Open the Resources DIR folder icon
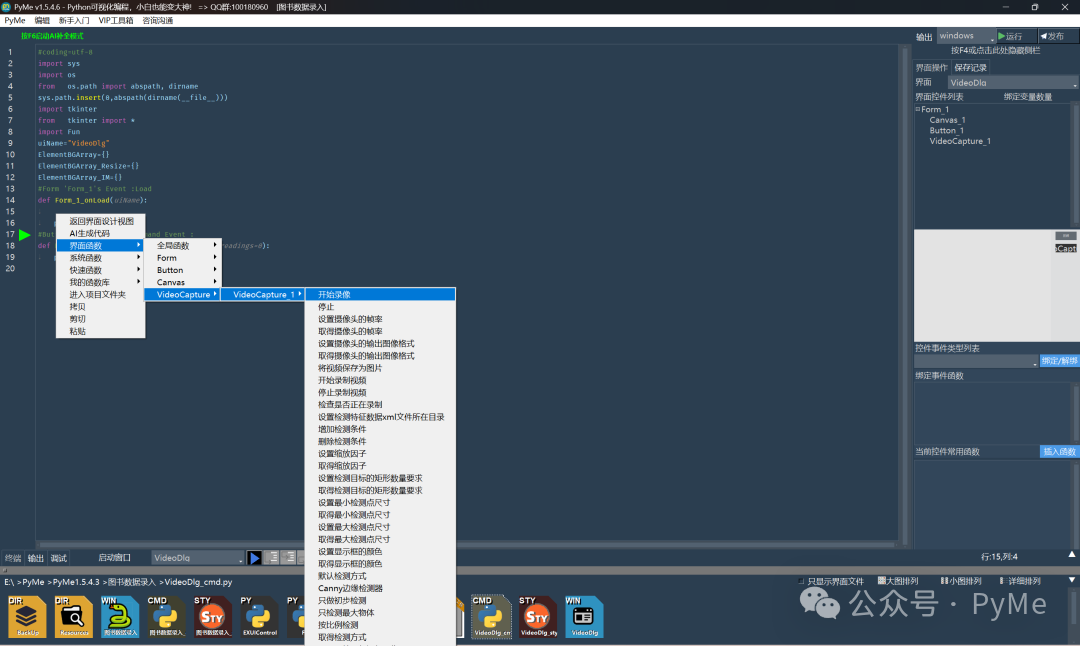 pyautogui.click(x=74, y=616)
